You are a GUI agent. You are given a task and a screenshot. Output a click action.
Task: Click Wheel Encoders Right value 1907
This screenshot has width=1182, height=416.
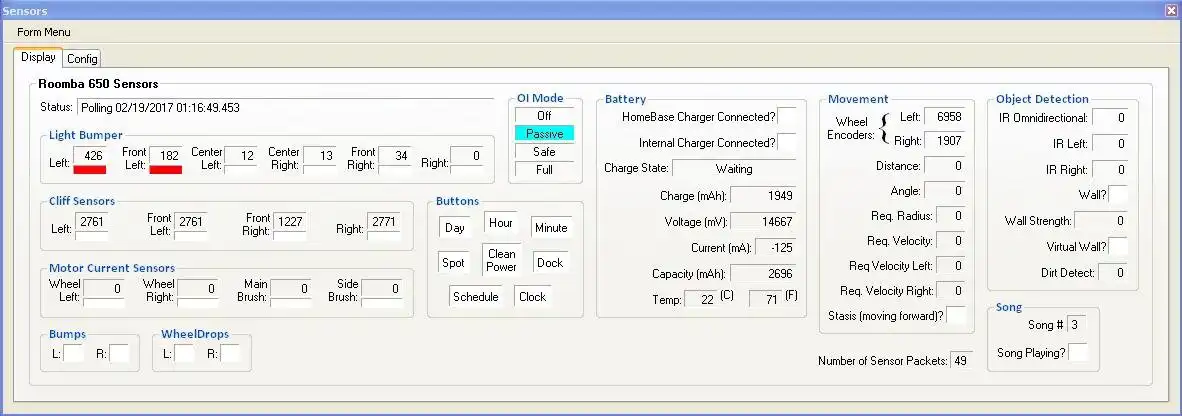pos(944,141)
